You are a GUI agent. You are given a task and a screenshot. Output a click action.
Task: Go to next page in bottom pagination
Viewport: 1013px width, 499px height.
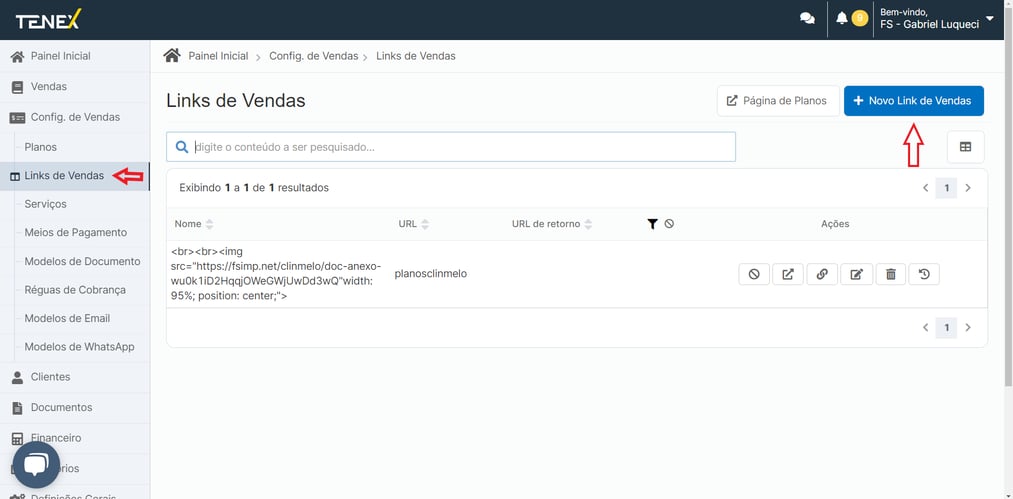click(x=968, y=328)
